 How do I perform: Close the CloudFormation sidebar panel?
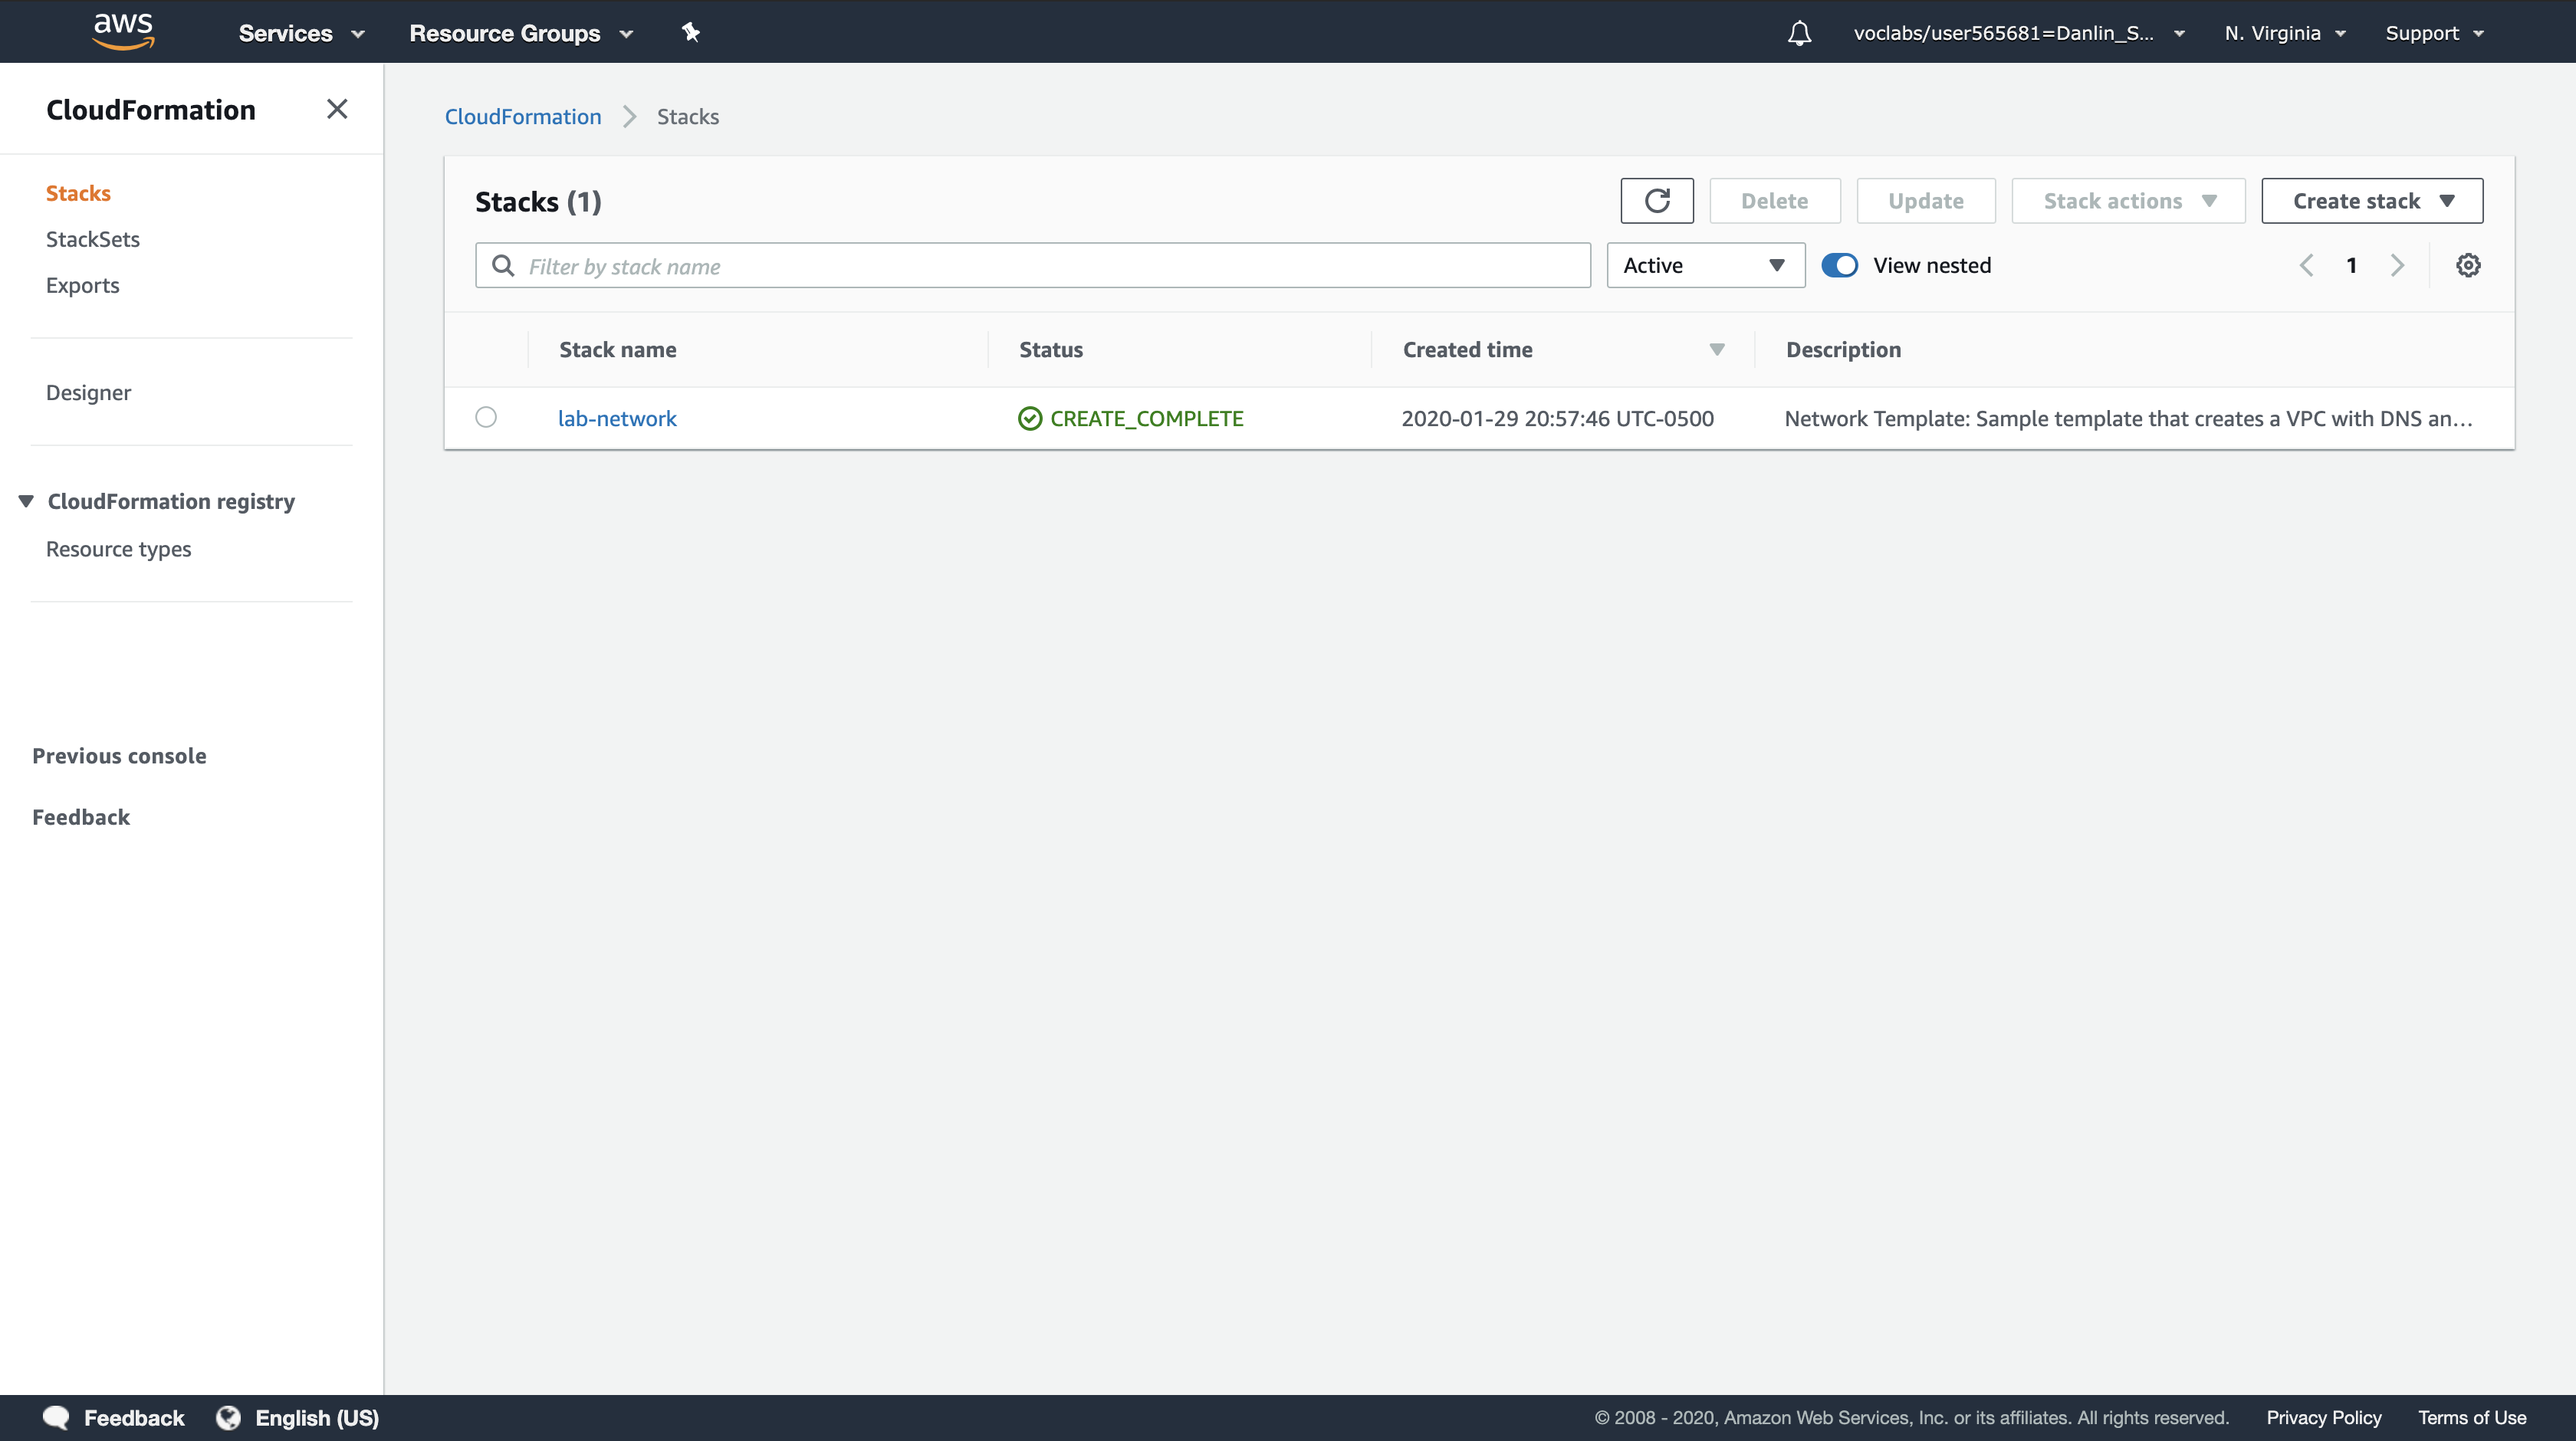337,109
